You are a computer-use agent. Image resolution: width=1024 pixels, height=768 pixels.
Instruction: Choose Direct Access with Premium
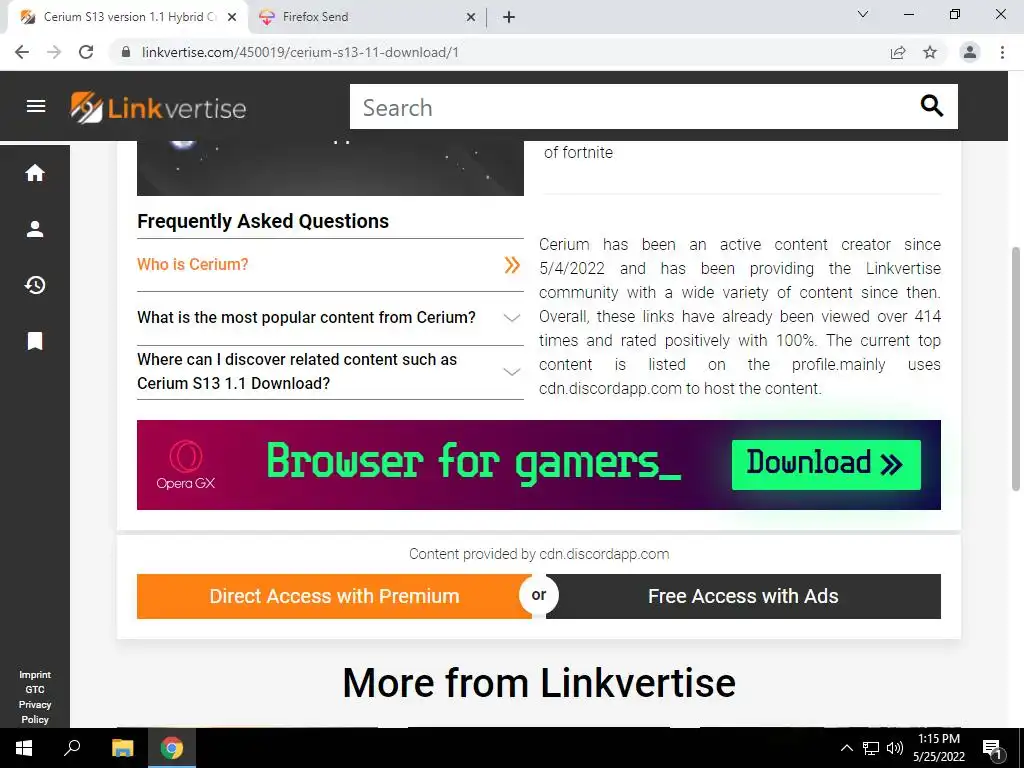tap(334, 596)
